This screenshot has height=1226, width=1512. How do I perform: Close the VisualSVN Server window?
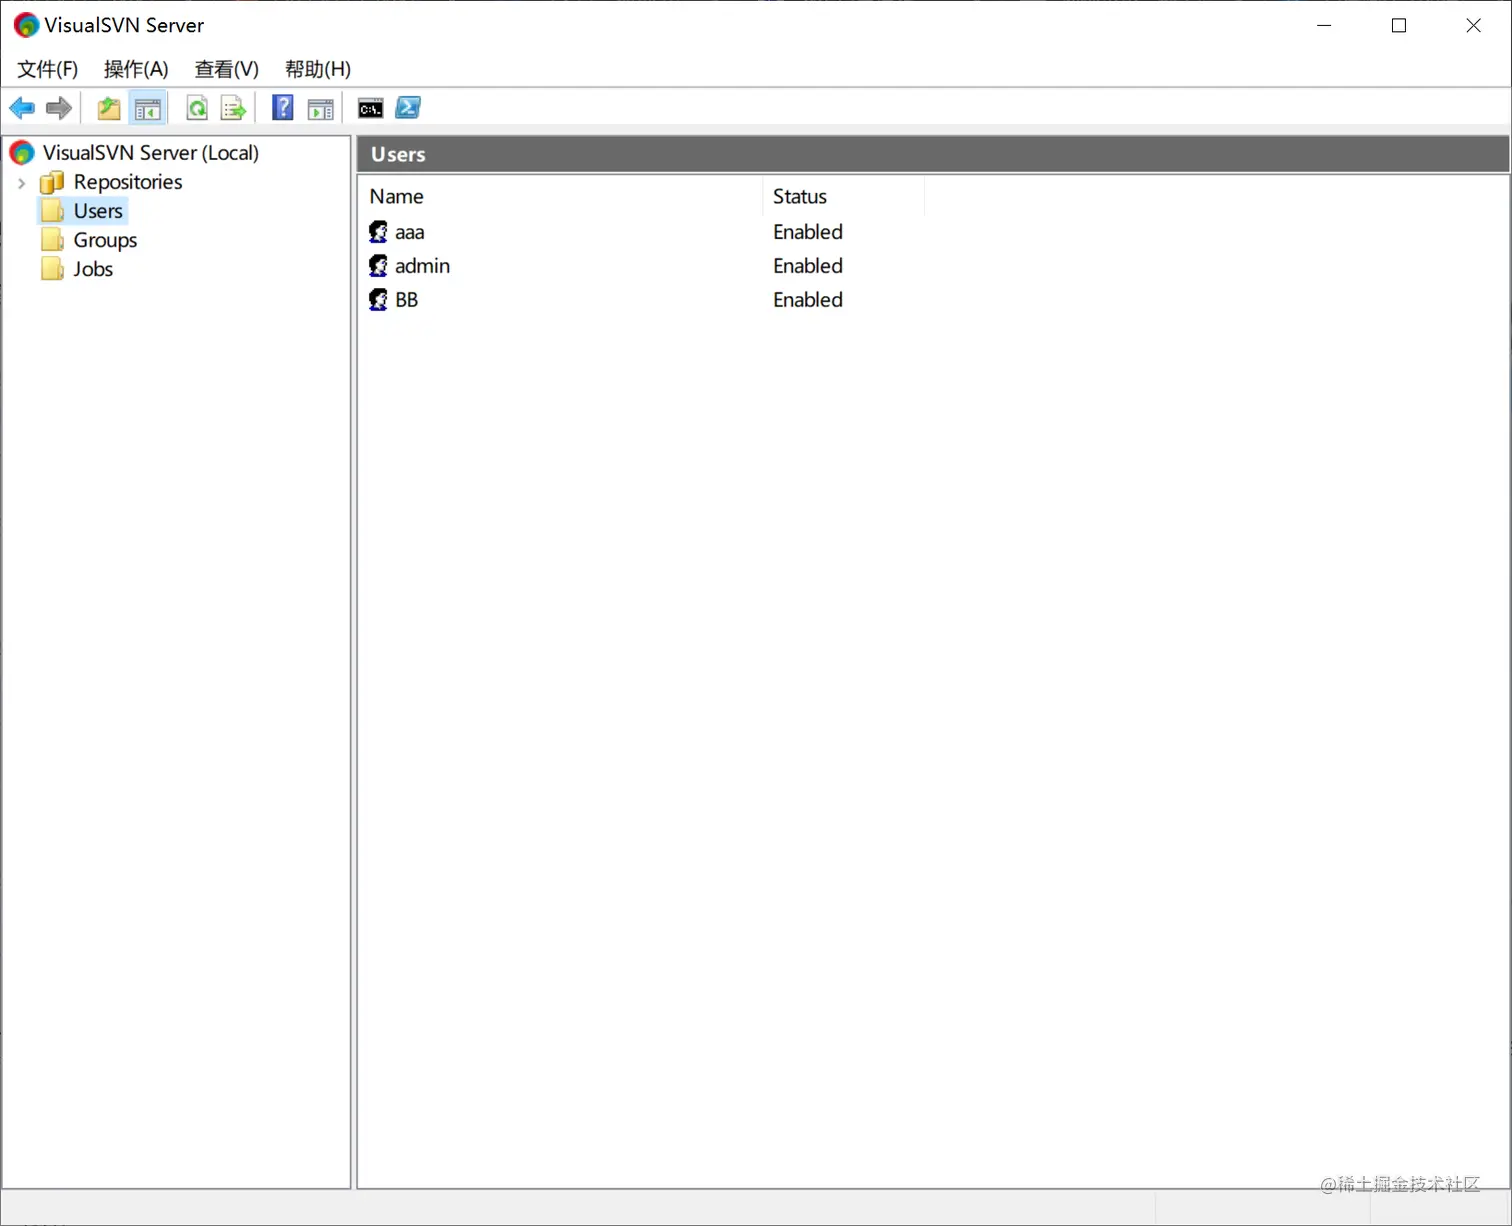(x=1473, y=25)
